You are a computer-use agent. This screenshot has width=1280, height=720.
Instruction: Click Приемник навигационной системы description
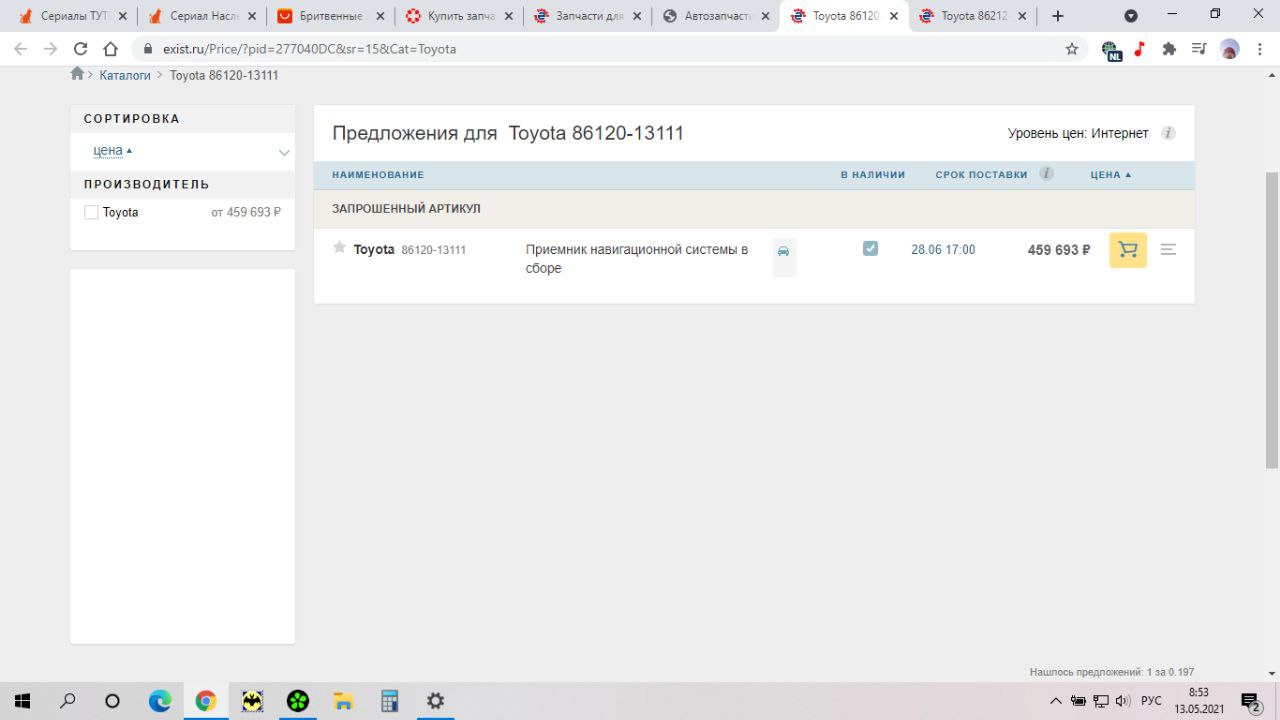click(x=637, y=259)
